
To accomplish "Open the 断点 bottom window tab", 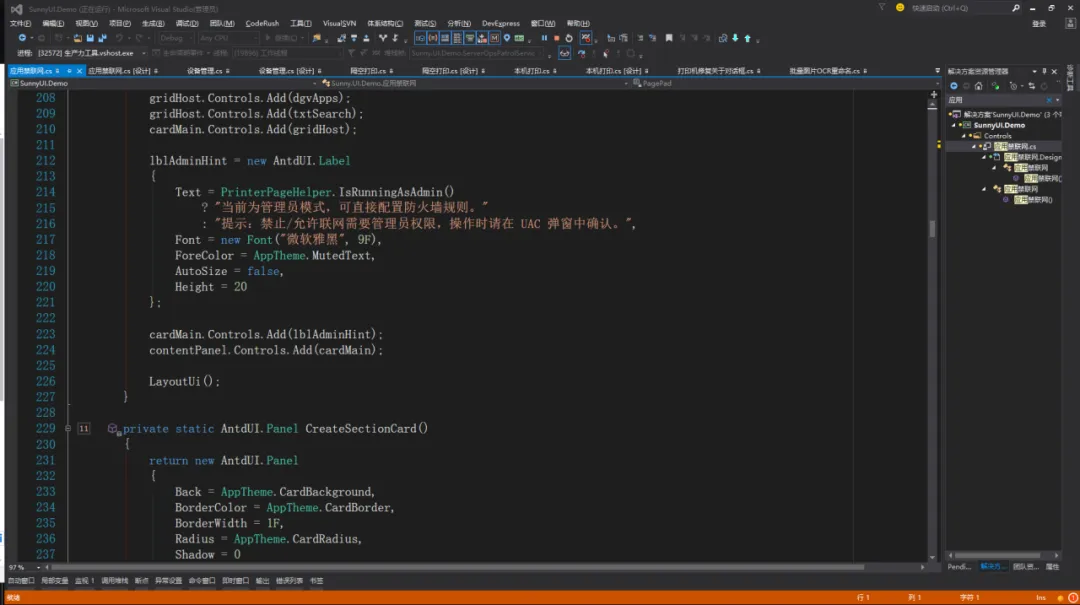I will click(141, 581).
